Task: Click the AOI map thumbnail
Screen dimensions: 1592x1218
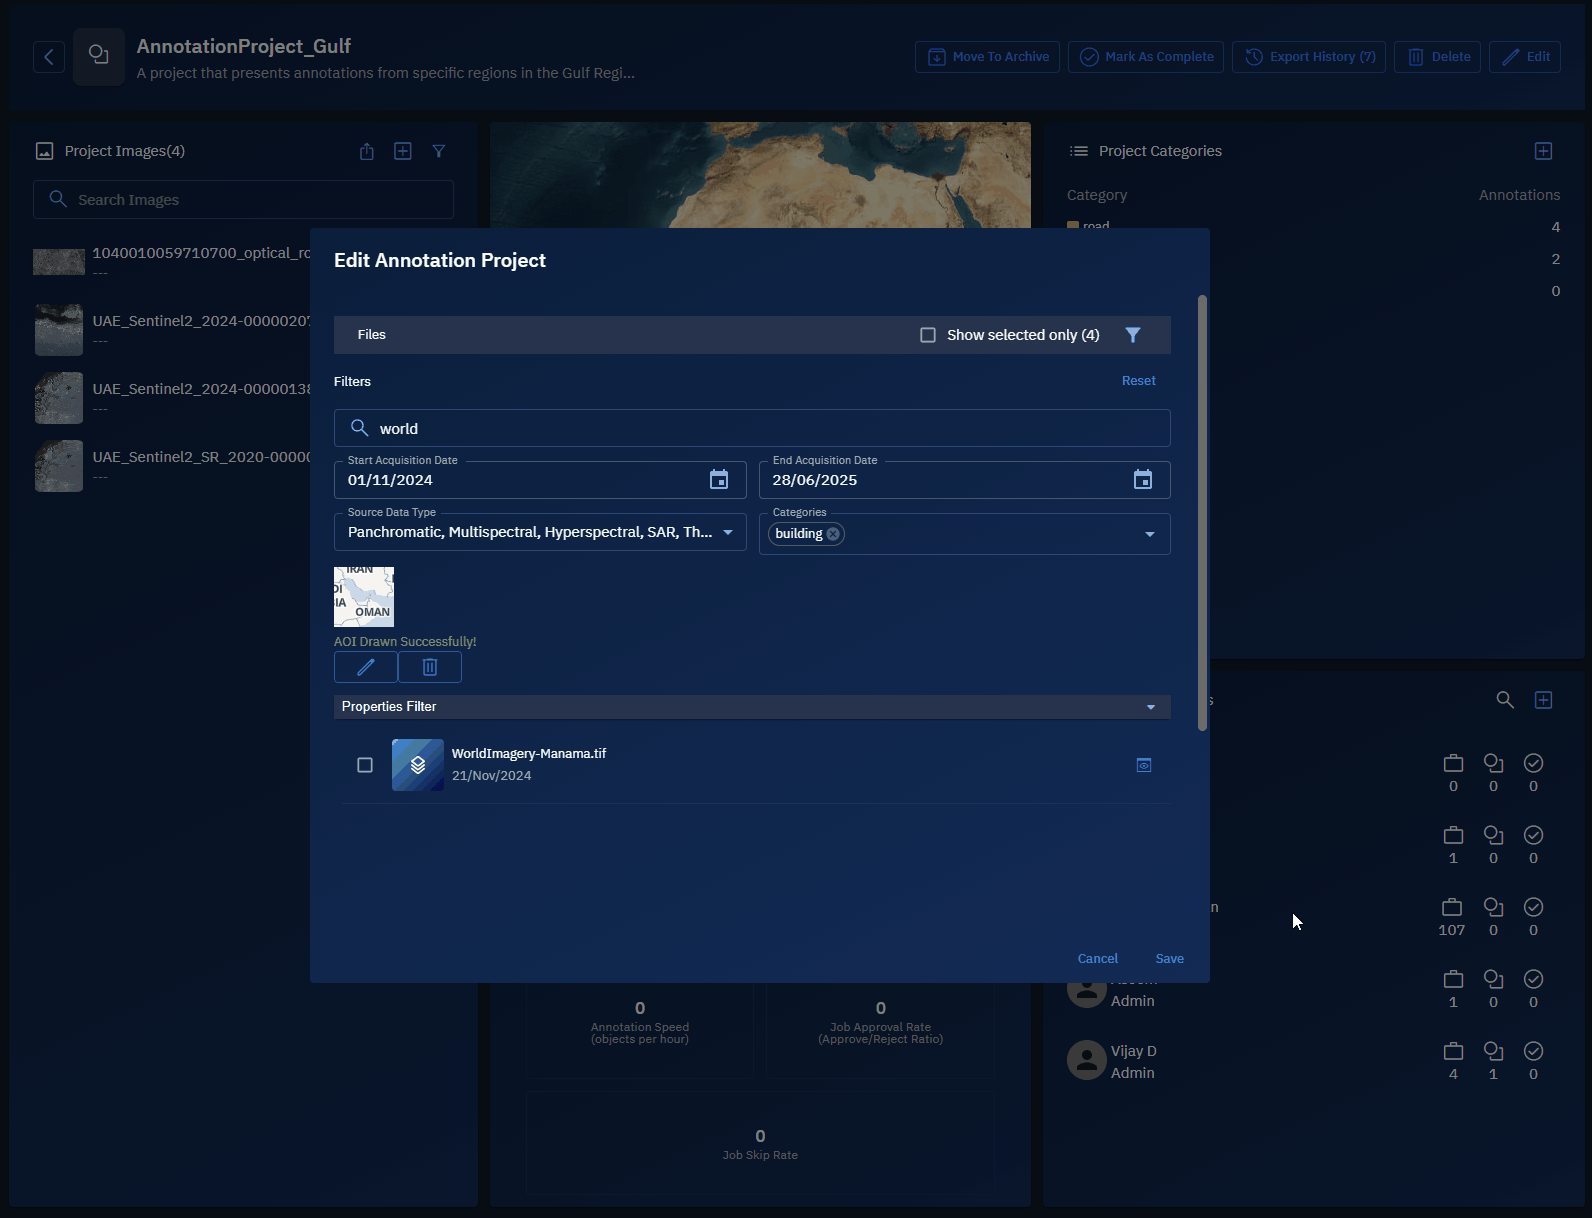Action: tap(364, 597)
